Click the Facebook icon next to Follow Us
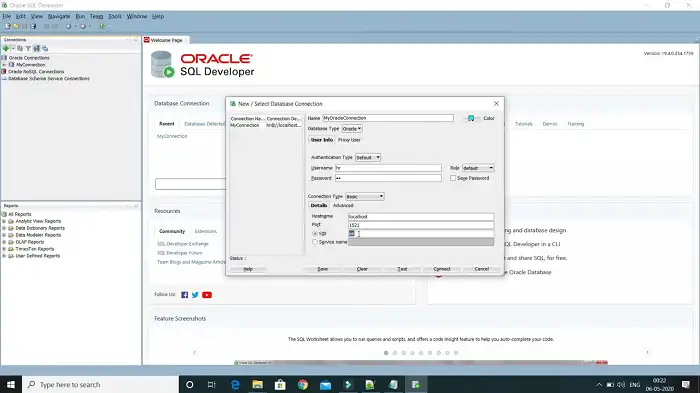The width and height of the screenshot is (700, 393). (x=184, y=295)
